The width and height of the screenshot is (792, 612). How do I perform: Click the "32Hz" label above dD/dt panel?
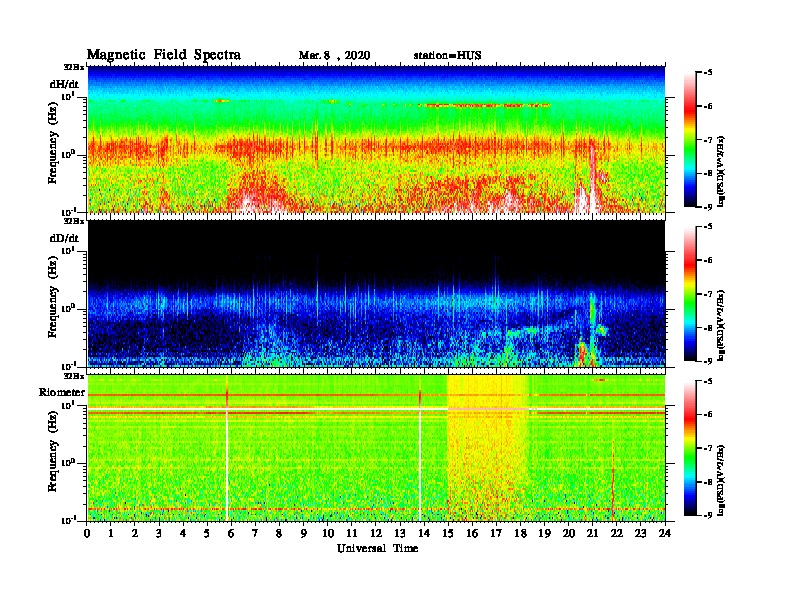pyautogui.click(x=73, y=221)
